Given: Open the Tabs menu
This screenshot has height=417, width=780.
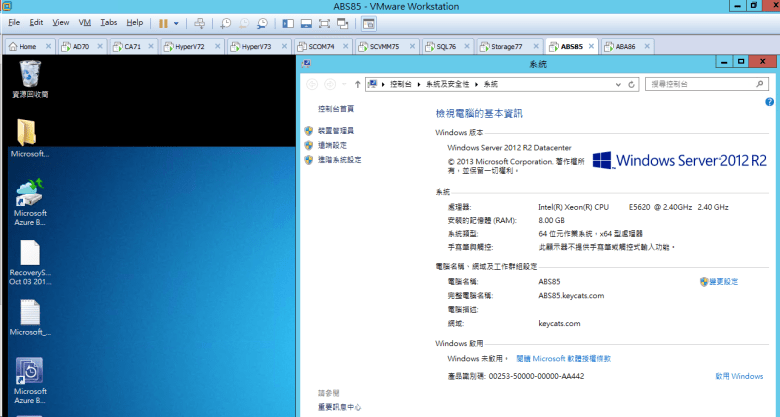Looking at the screenshot, I should coord(108,22).
